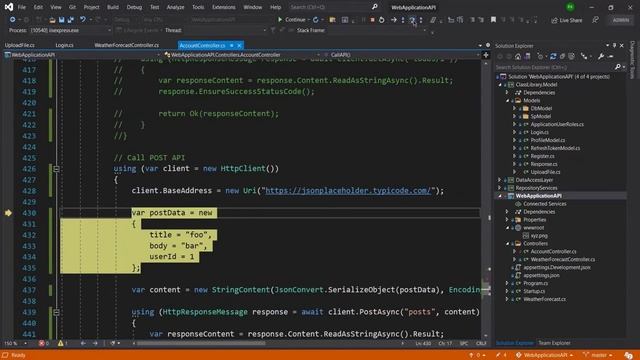640x360 pixels.
Task: Click the Search (Ctrl+Q) box
Action: point(333,7)
